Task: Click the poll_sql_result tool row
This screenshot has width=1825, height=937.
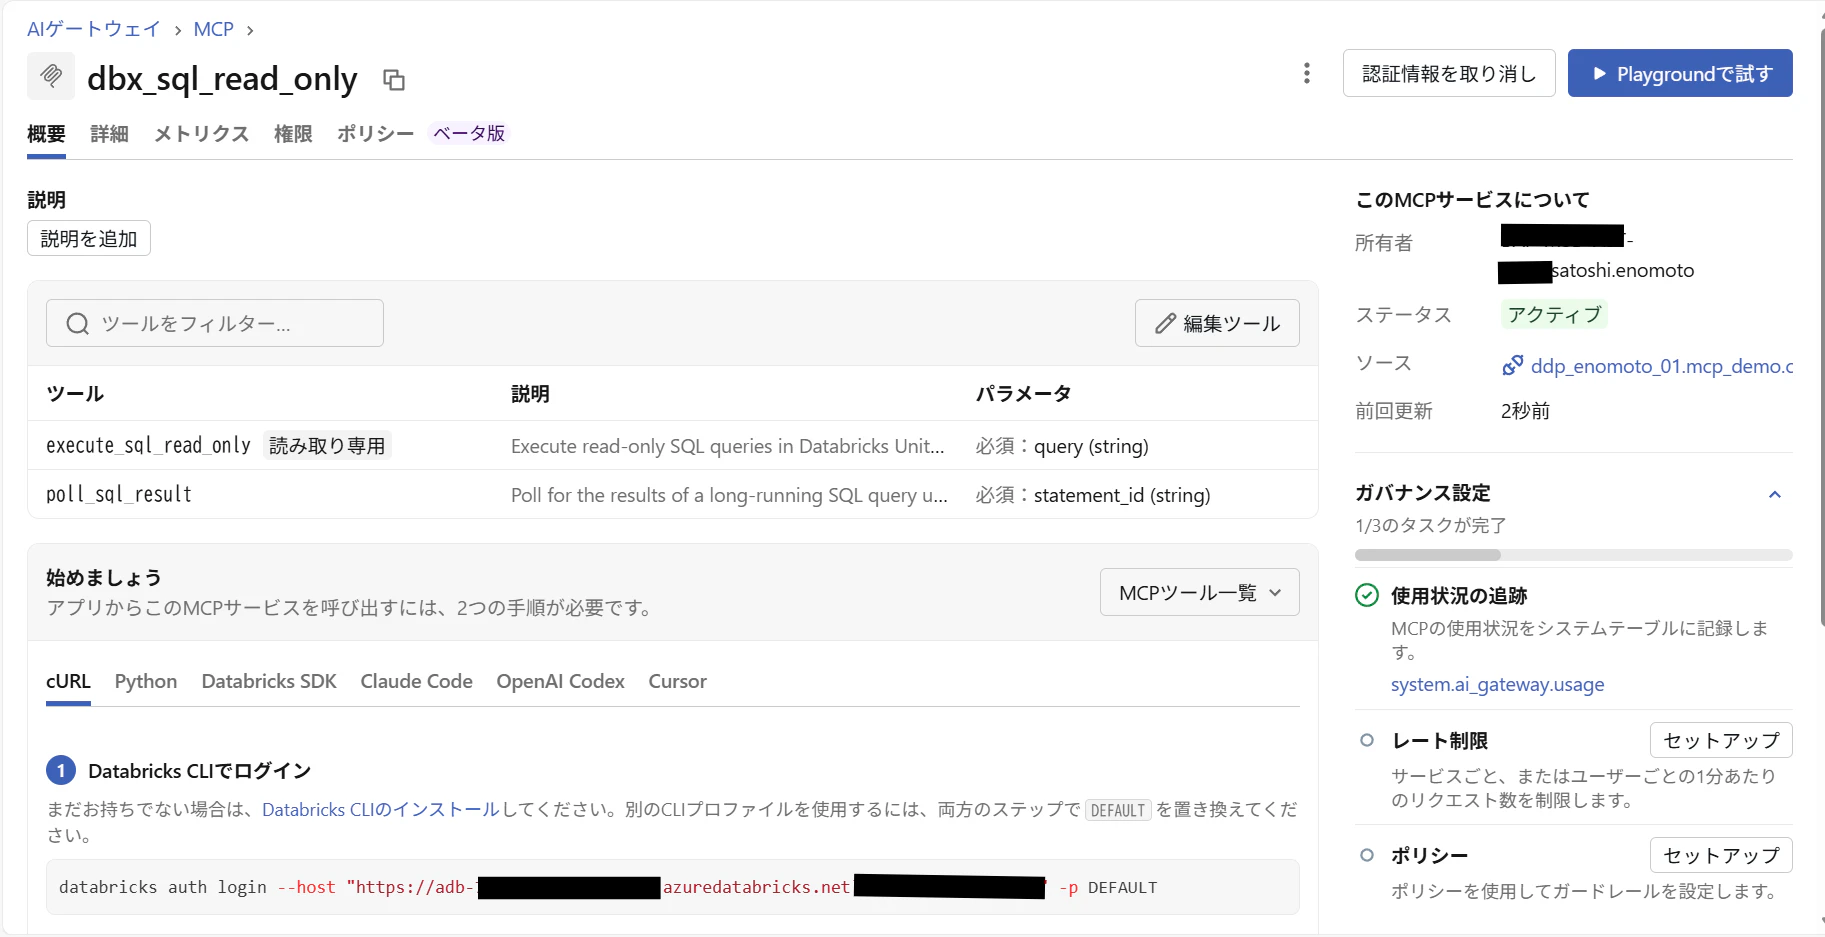Action: pyautogui.click(x=672, y=494)
